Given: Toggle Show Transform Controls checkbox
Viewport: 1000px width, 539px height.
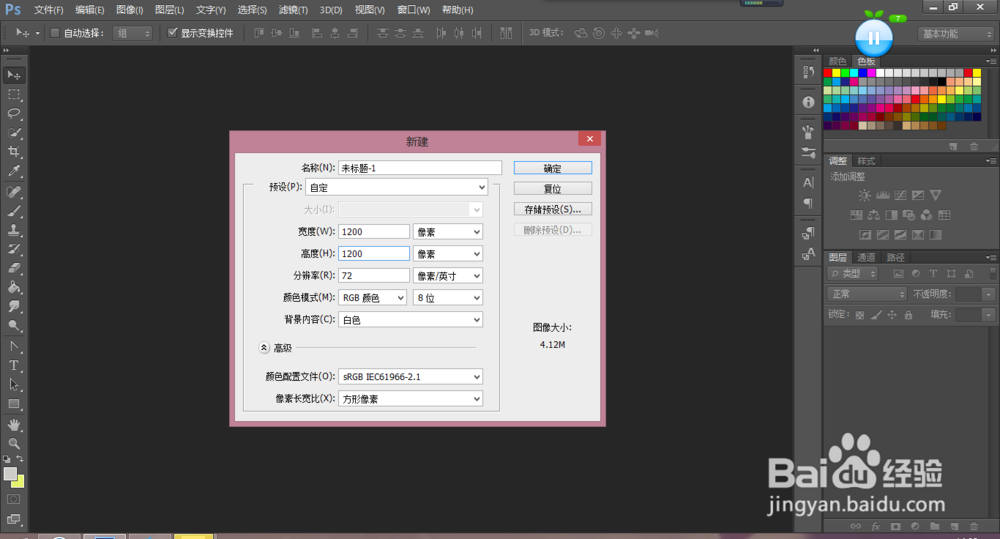Looking at the screenshot, I should pyautogui.click(x=172, y=33).
